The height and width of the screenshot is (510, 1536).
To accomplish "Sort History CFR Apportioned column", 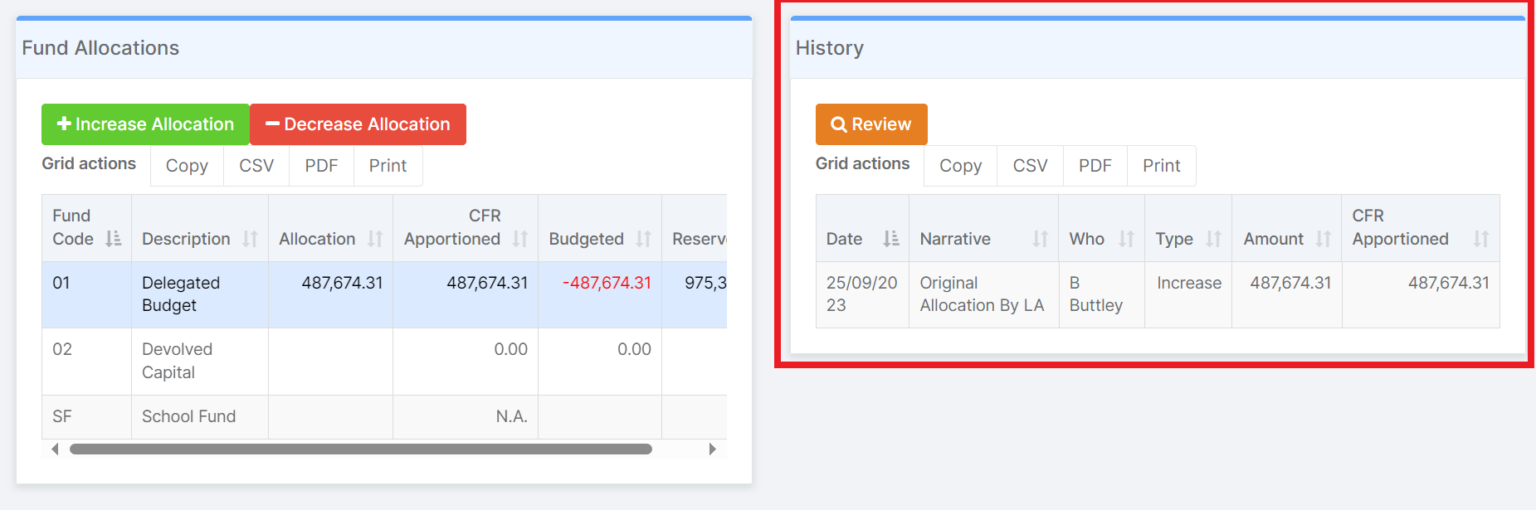I will [1480, 239].
